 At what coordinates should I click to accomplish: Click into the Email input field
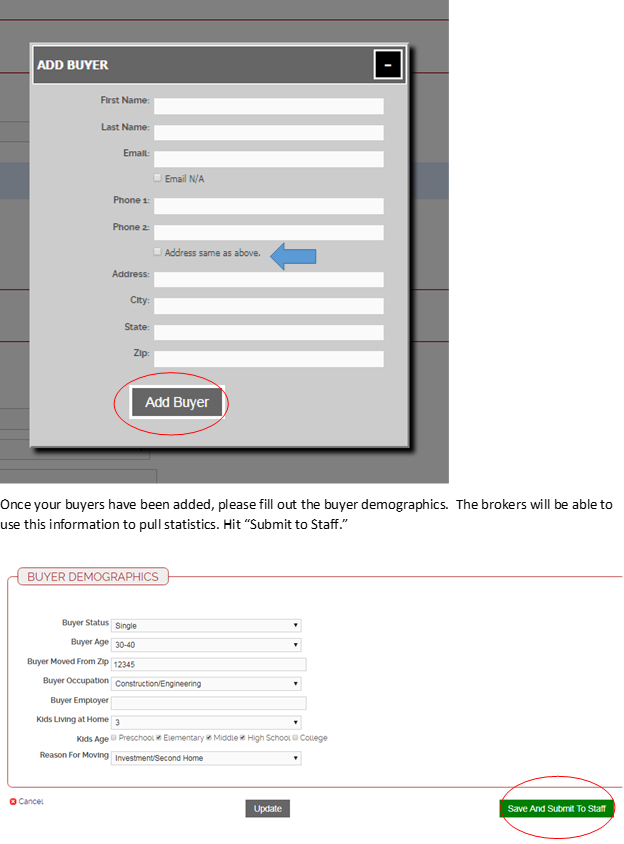pyautogui.click(x=268, y=159)
